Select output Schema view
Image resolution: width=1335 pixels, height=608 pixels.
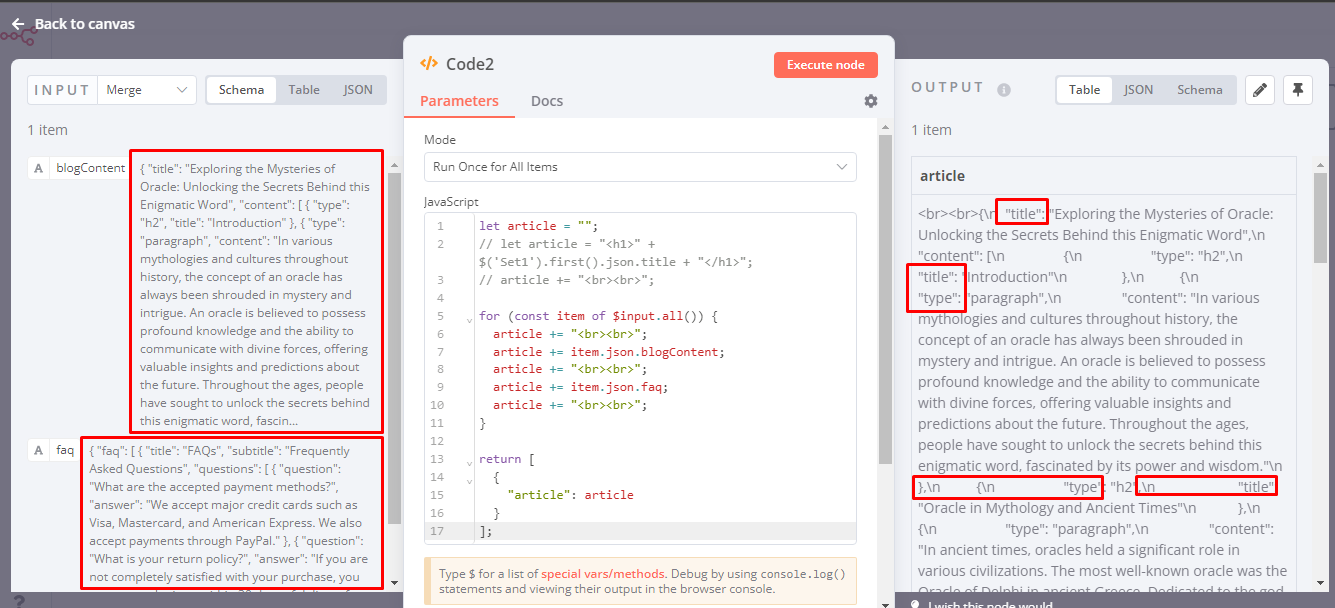1199,90
